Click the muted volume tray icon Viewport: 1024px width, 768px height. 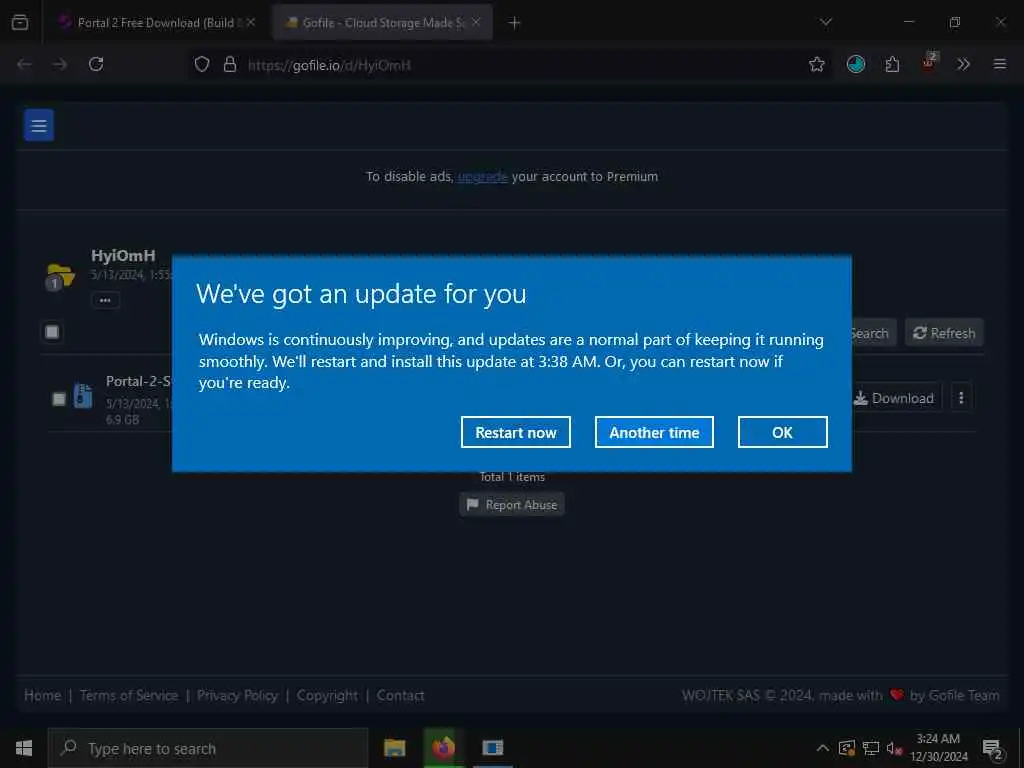point(894,748)
